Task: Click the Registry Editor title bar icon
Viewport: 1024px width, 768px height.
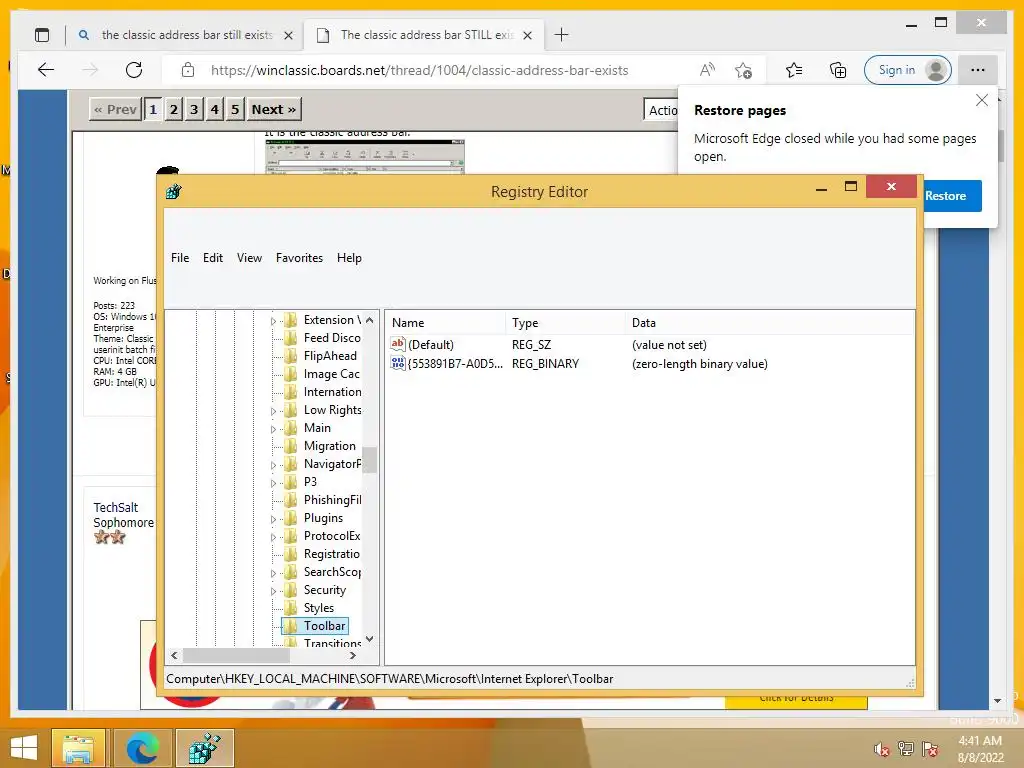Action: (174, 191)
